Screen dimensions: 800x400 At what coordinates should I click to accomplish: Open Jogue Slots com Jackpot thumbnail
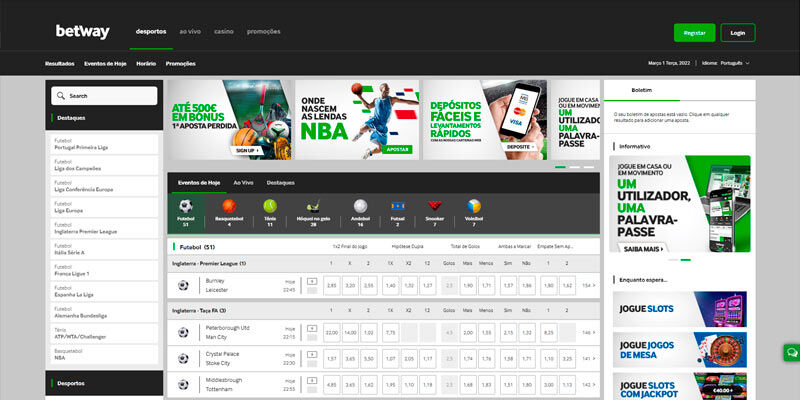click(680, 386)
